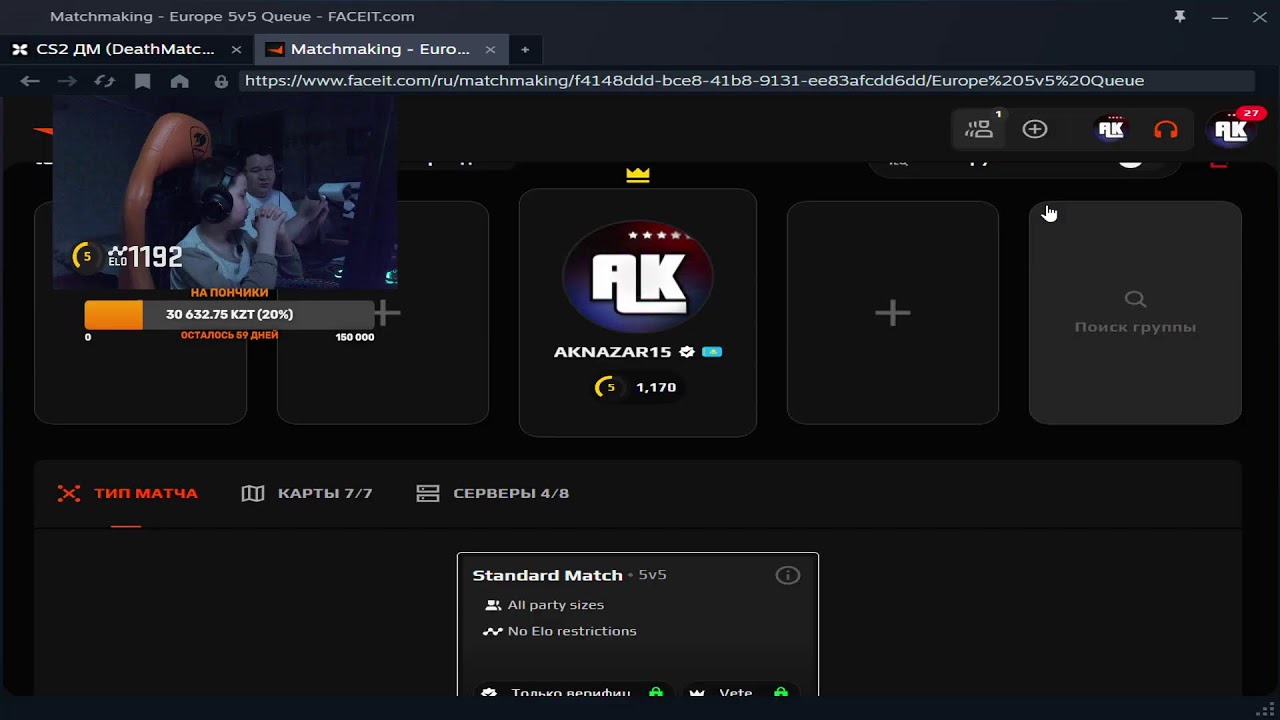Click the streamer webcam overlay
Screen dimensions: 1280x720
coord(225,193)
